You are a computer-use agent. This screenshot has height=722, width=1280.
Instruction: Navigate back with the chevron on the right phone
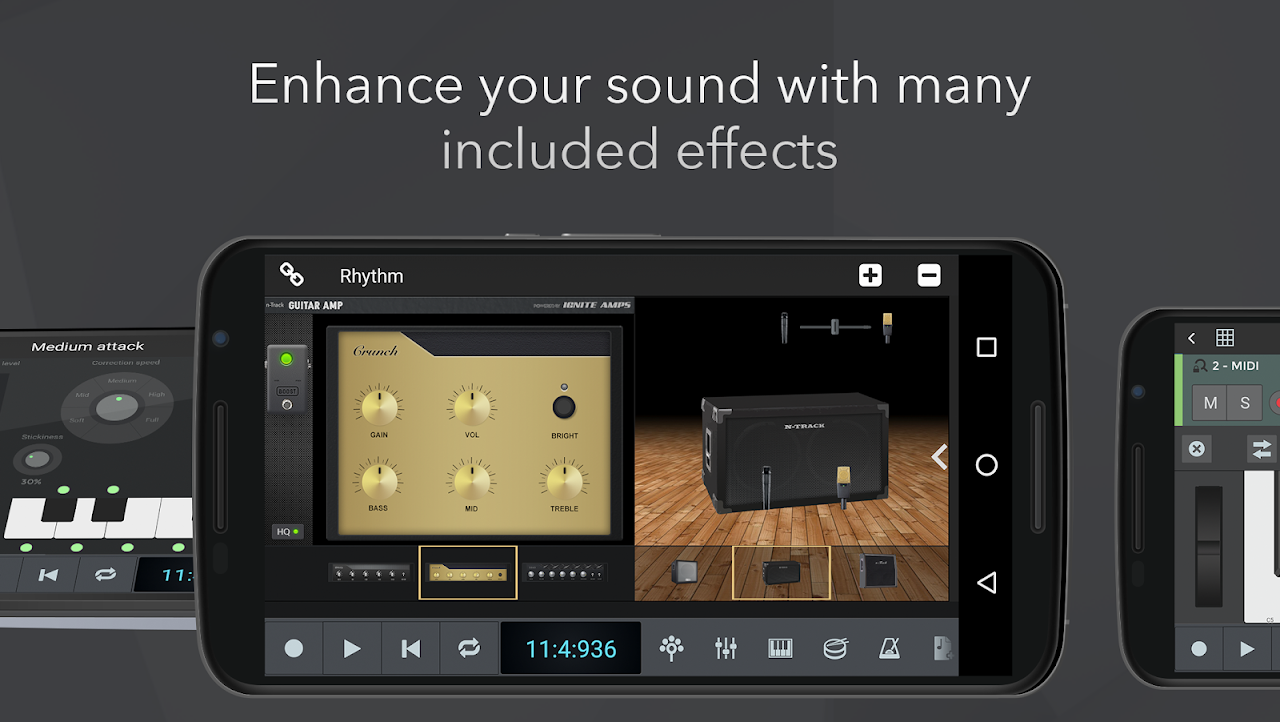(1190, 338)
